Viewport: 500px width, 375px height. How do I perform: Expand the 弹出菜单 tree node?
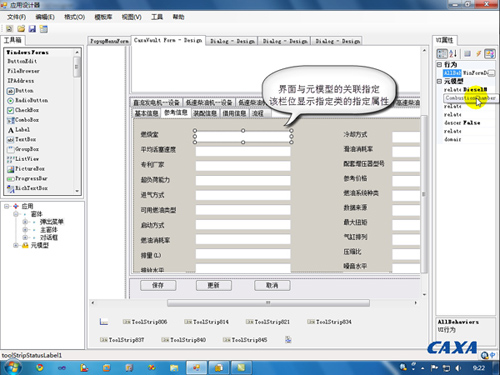25,222
